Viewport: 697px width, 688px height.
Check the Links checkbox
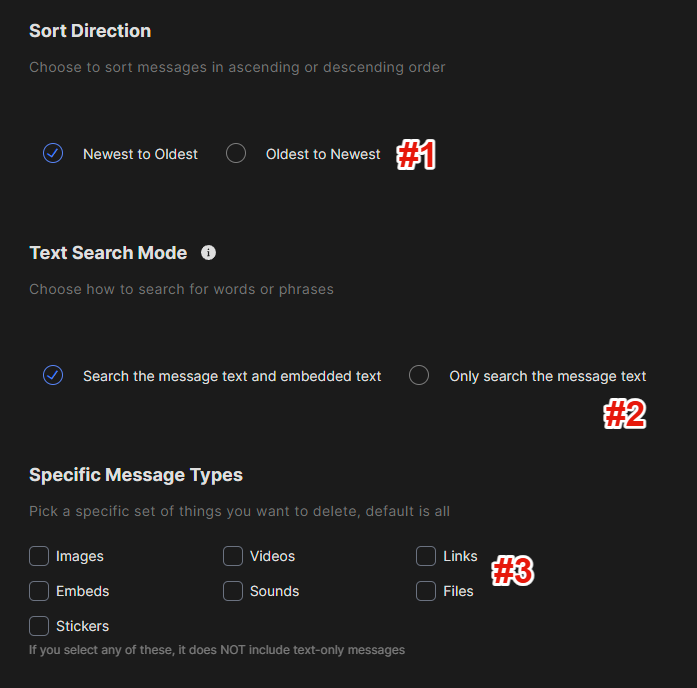point(426,556)
